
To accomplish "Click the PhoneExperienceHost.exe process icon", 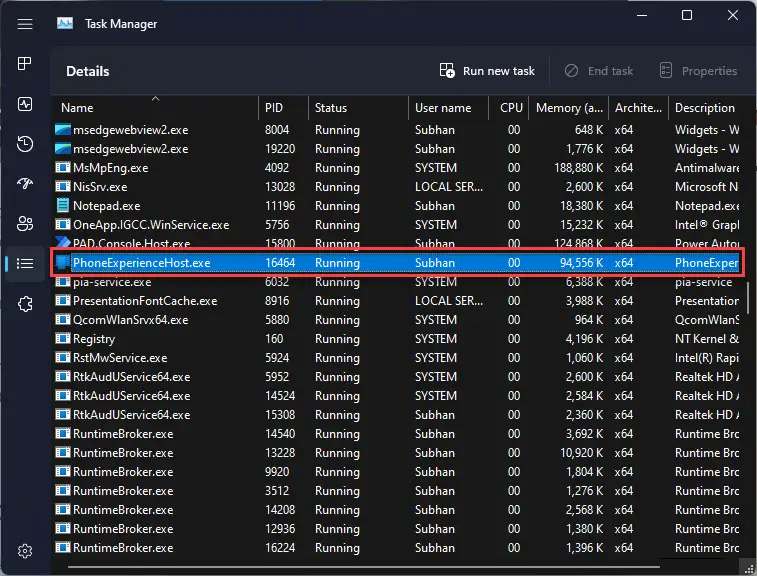I will coord(63,263).
